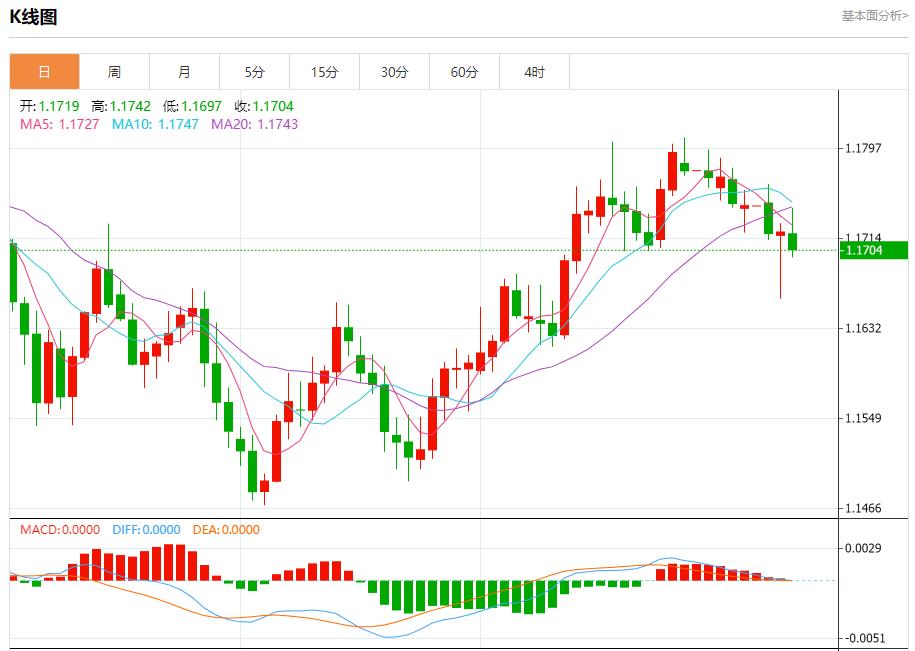Image resolution: width=915 pixels, height=651 pixels.
Task: Switch to the 60分 chart tab
Action: (464, 72)
